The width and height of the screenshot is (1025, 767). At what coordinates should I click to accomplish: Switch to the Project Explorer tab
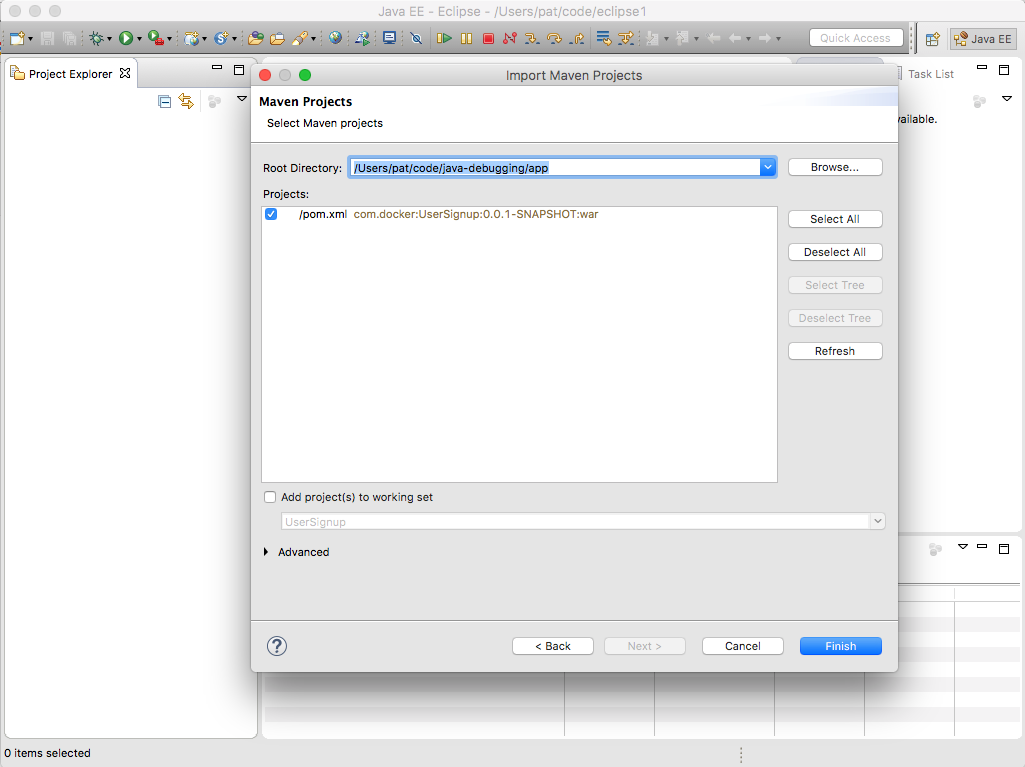[x=70, y=74]
